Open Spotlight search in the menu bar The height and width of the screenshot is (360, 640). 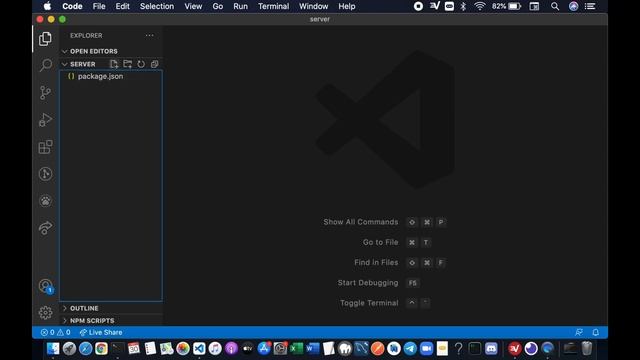click(555, 6)
